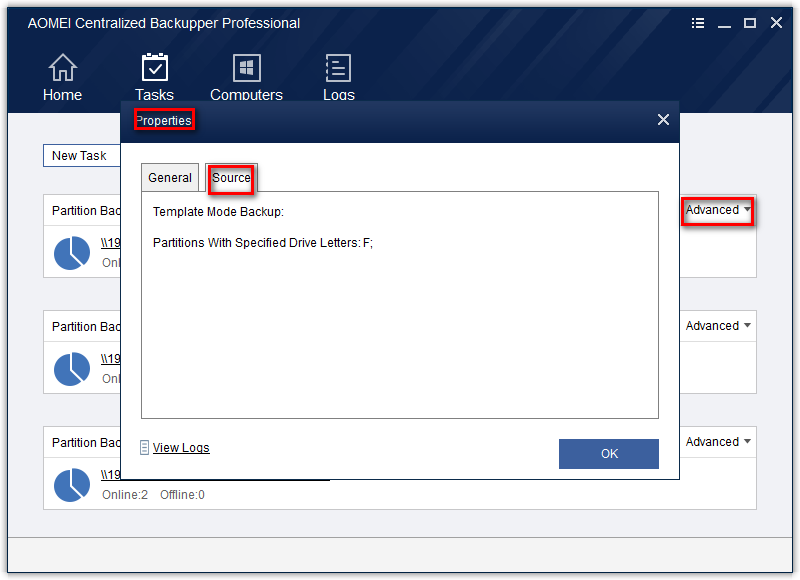
Task: Click the second Partition Backup pie icon
Action: [72, 368]
